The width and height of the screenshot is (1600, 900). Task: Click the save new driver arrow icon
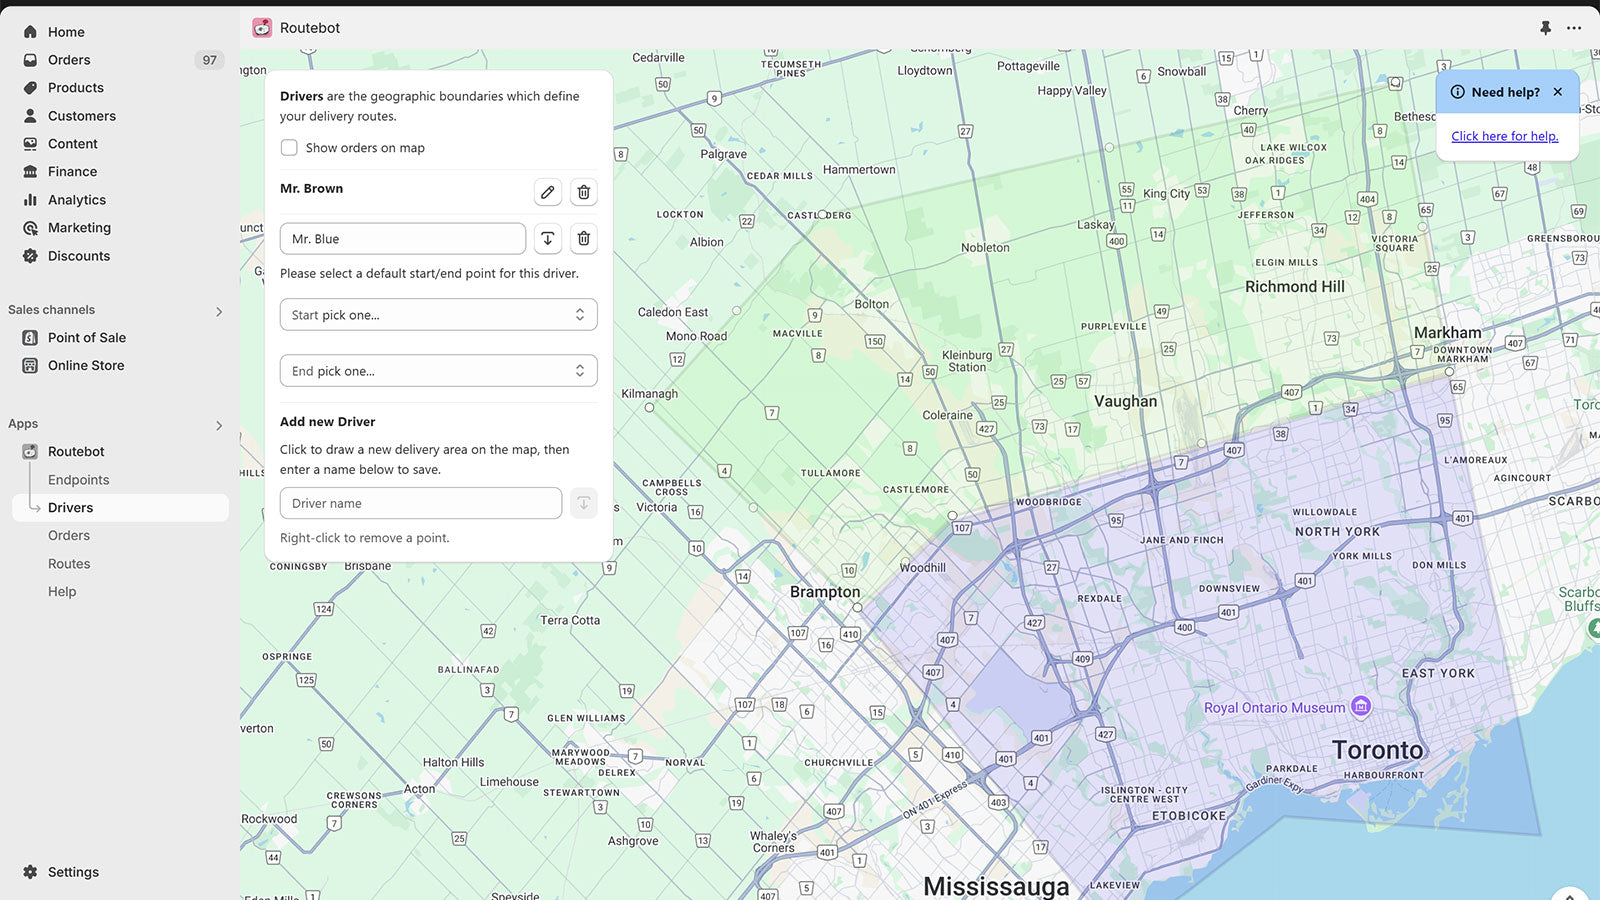click(x=584, y=503)
